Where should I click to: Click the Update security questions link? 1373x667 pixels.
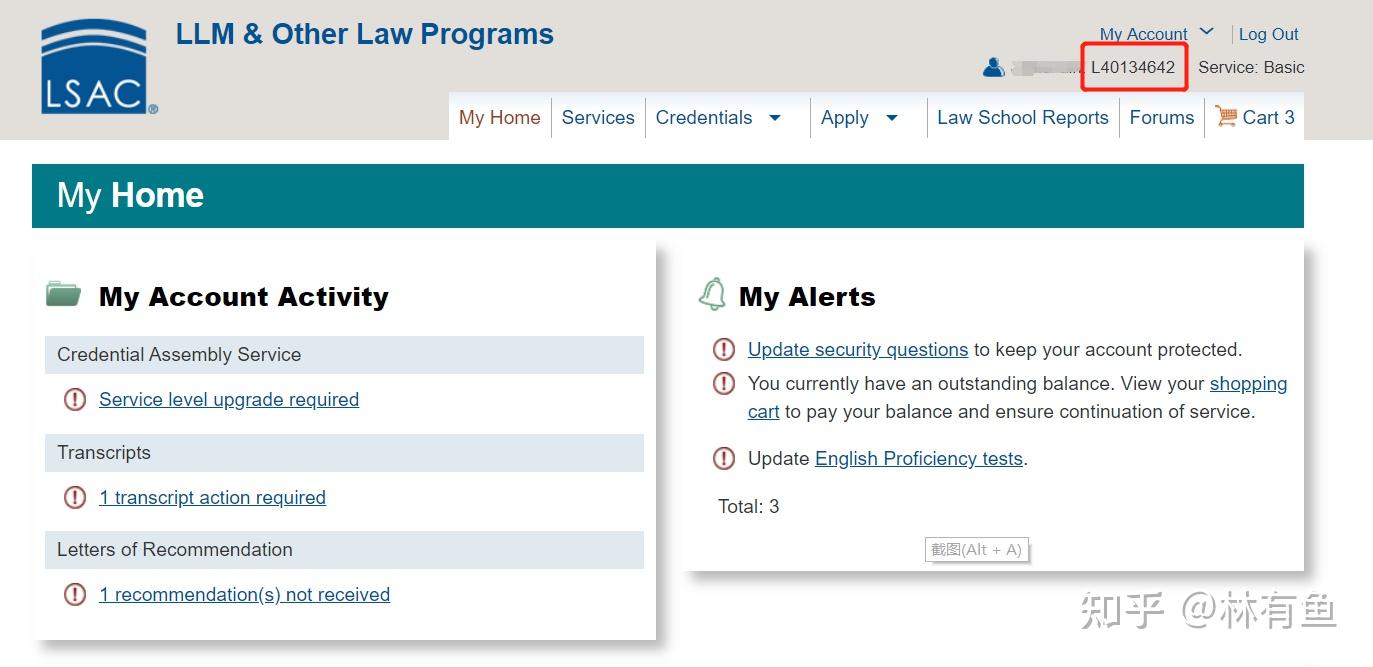[x=858, y=350]
